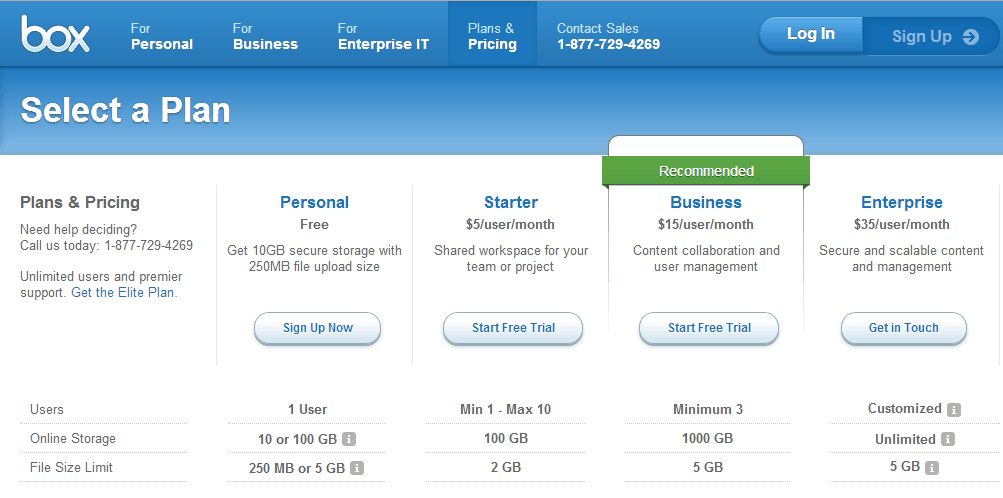Open info icon next to 10 or 100 GB
The width and height of the screenshot is (1003, 498).
(x=349, y=439)
